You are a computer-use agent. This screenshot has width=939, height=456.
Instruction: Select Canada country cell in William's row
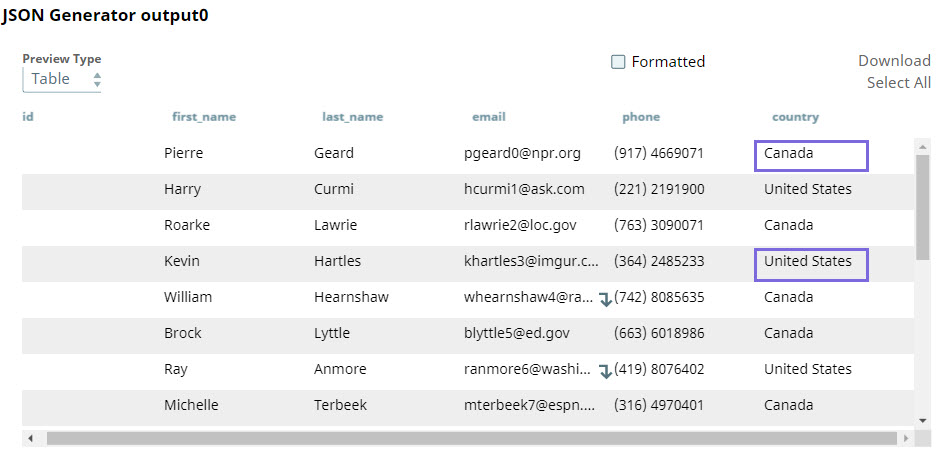coord(788,297)
